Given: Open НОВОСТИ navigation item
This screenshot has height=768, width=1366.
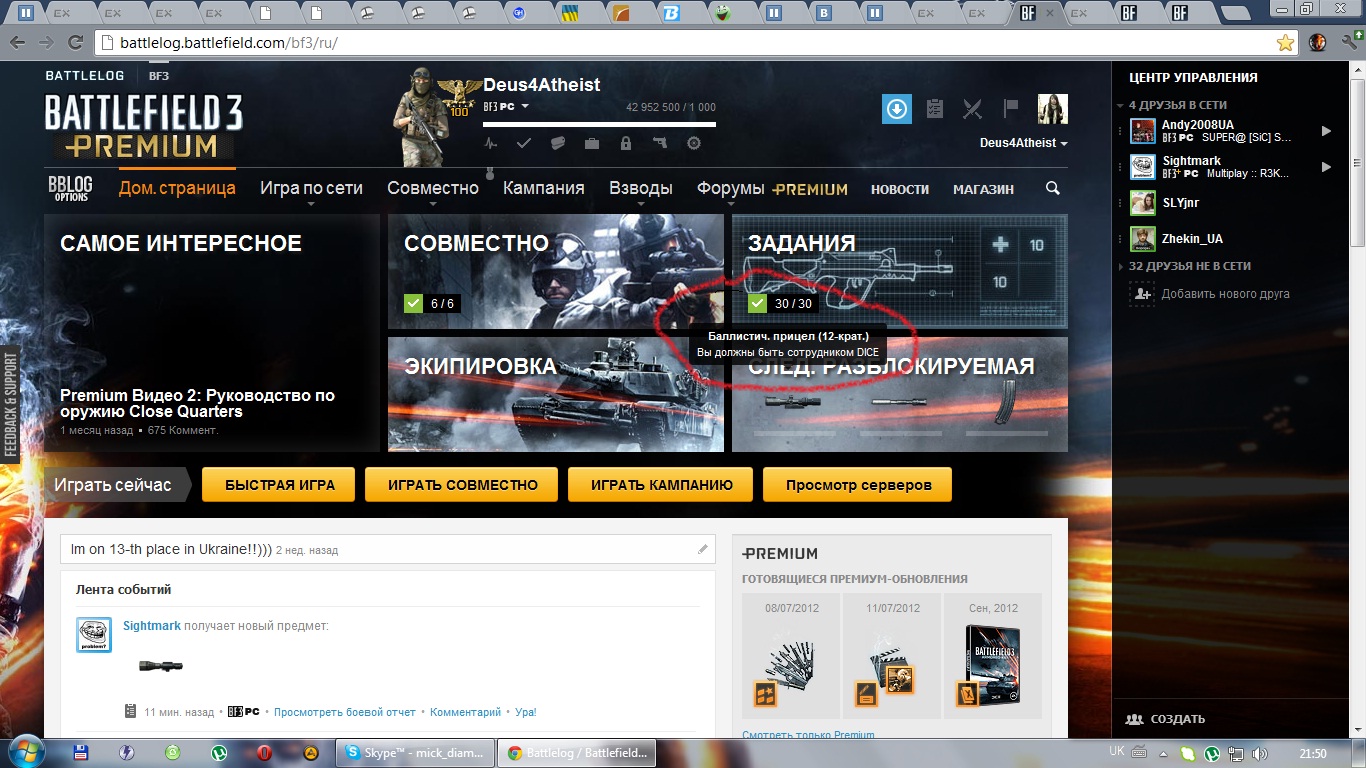Looking at the screenshot, I should [x=900, y=189].
